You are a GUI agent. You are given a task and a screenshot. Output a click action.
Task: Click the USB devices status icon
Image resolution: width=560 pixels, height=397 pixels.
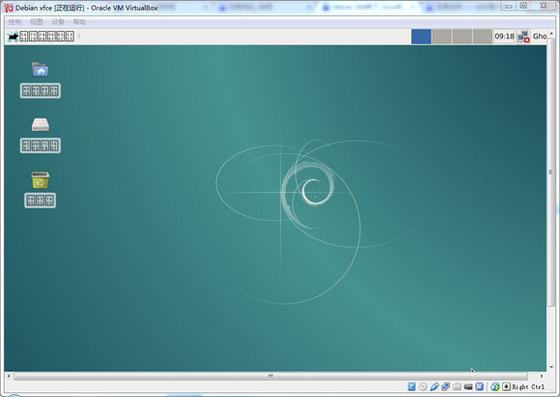click(434, 387)
